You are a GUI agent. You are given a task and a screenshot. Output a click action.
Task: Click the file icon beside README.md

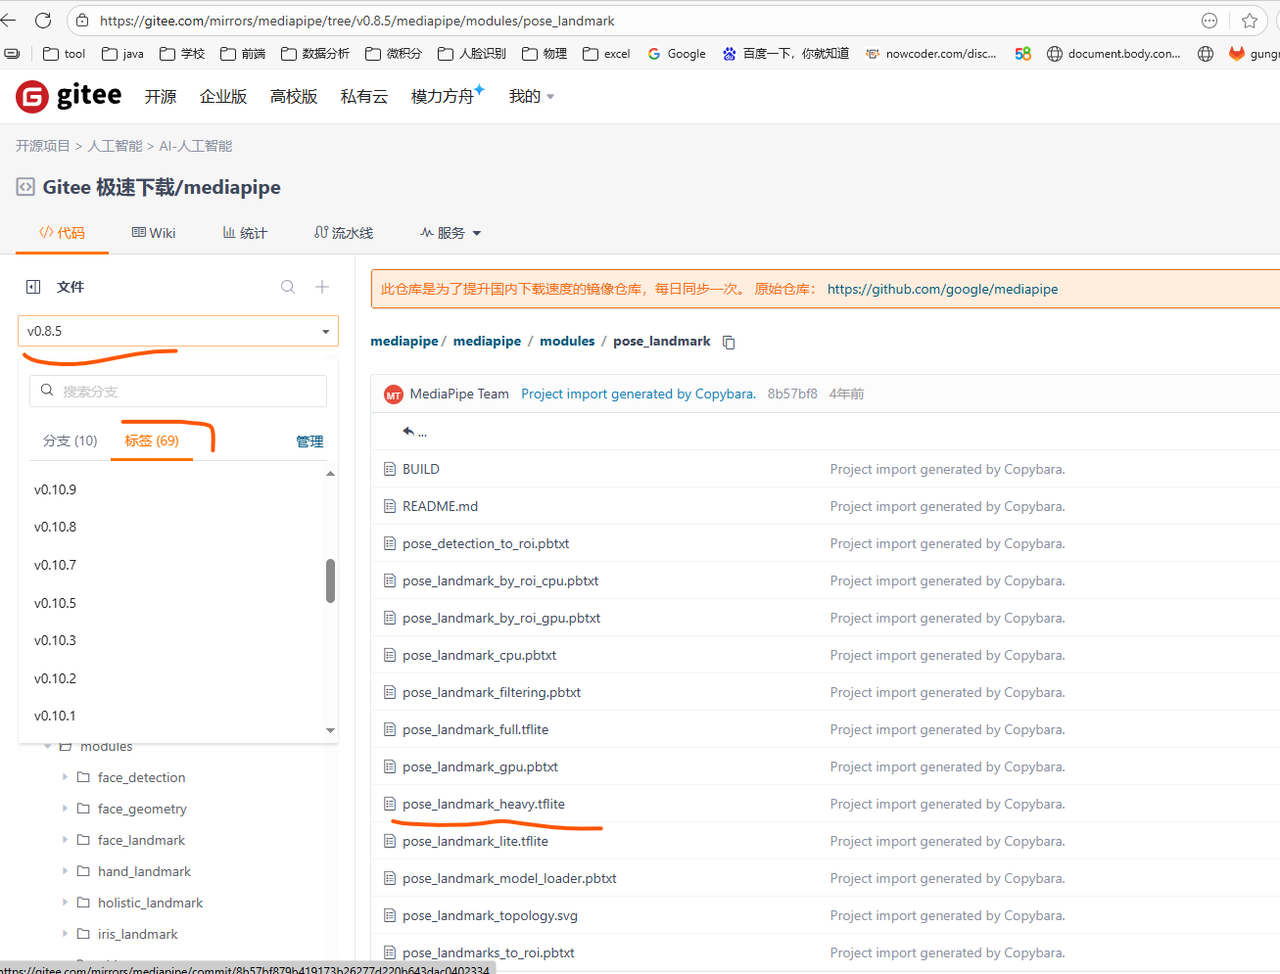click(x=390, y=506)
